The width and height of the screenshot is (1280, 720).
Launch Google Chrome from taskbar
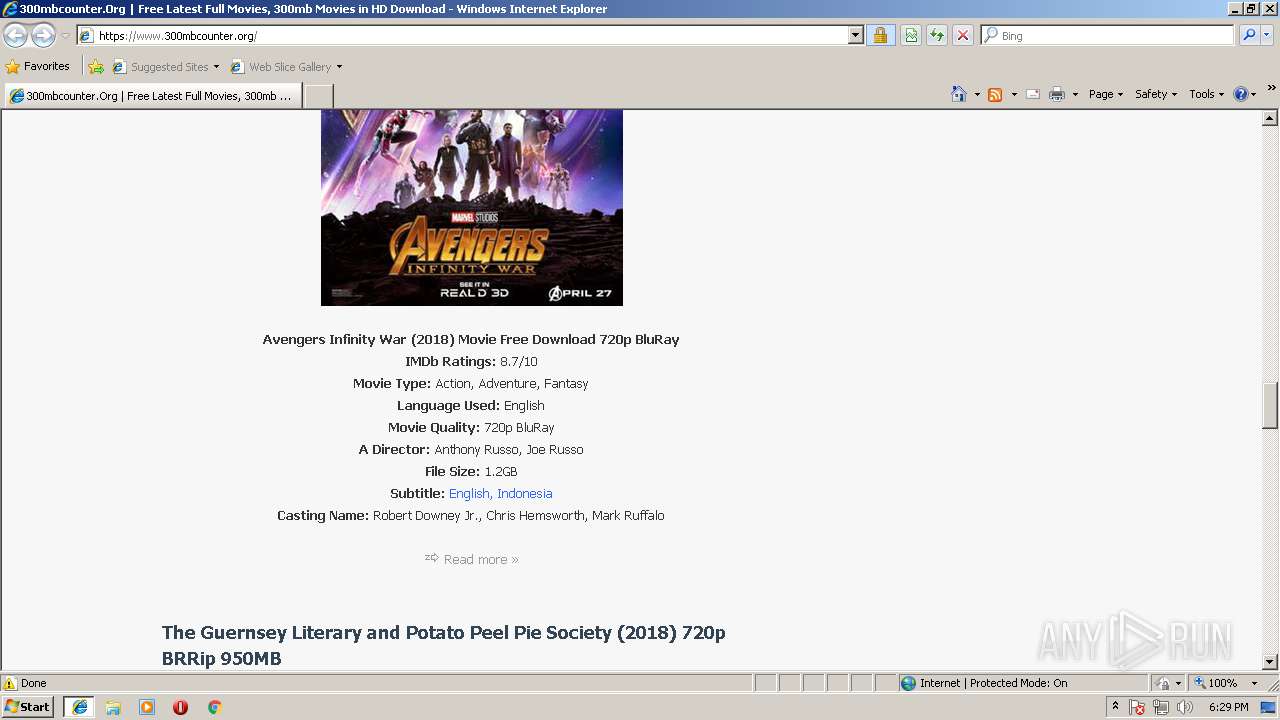214,707
